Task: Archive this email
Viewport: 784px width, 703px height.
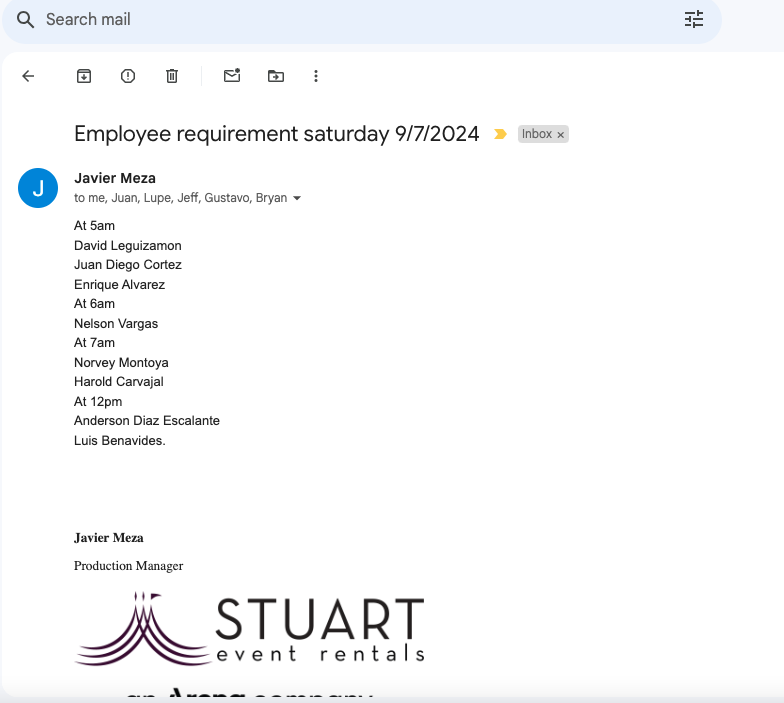Action: 84,76
